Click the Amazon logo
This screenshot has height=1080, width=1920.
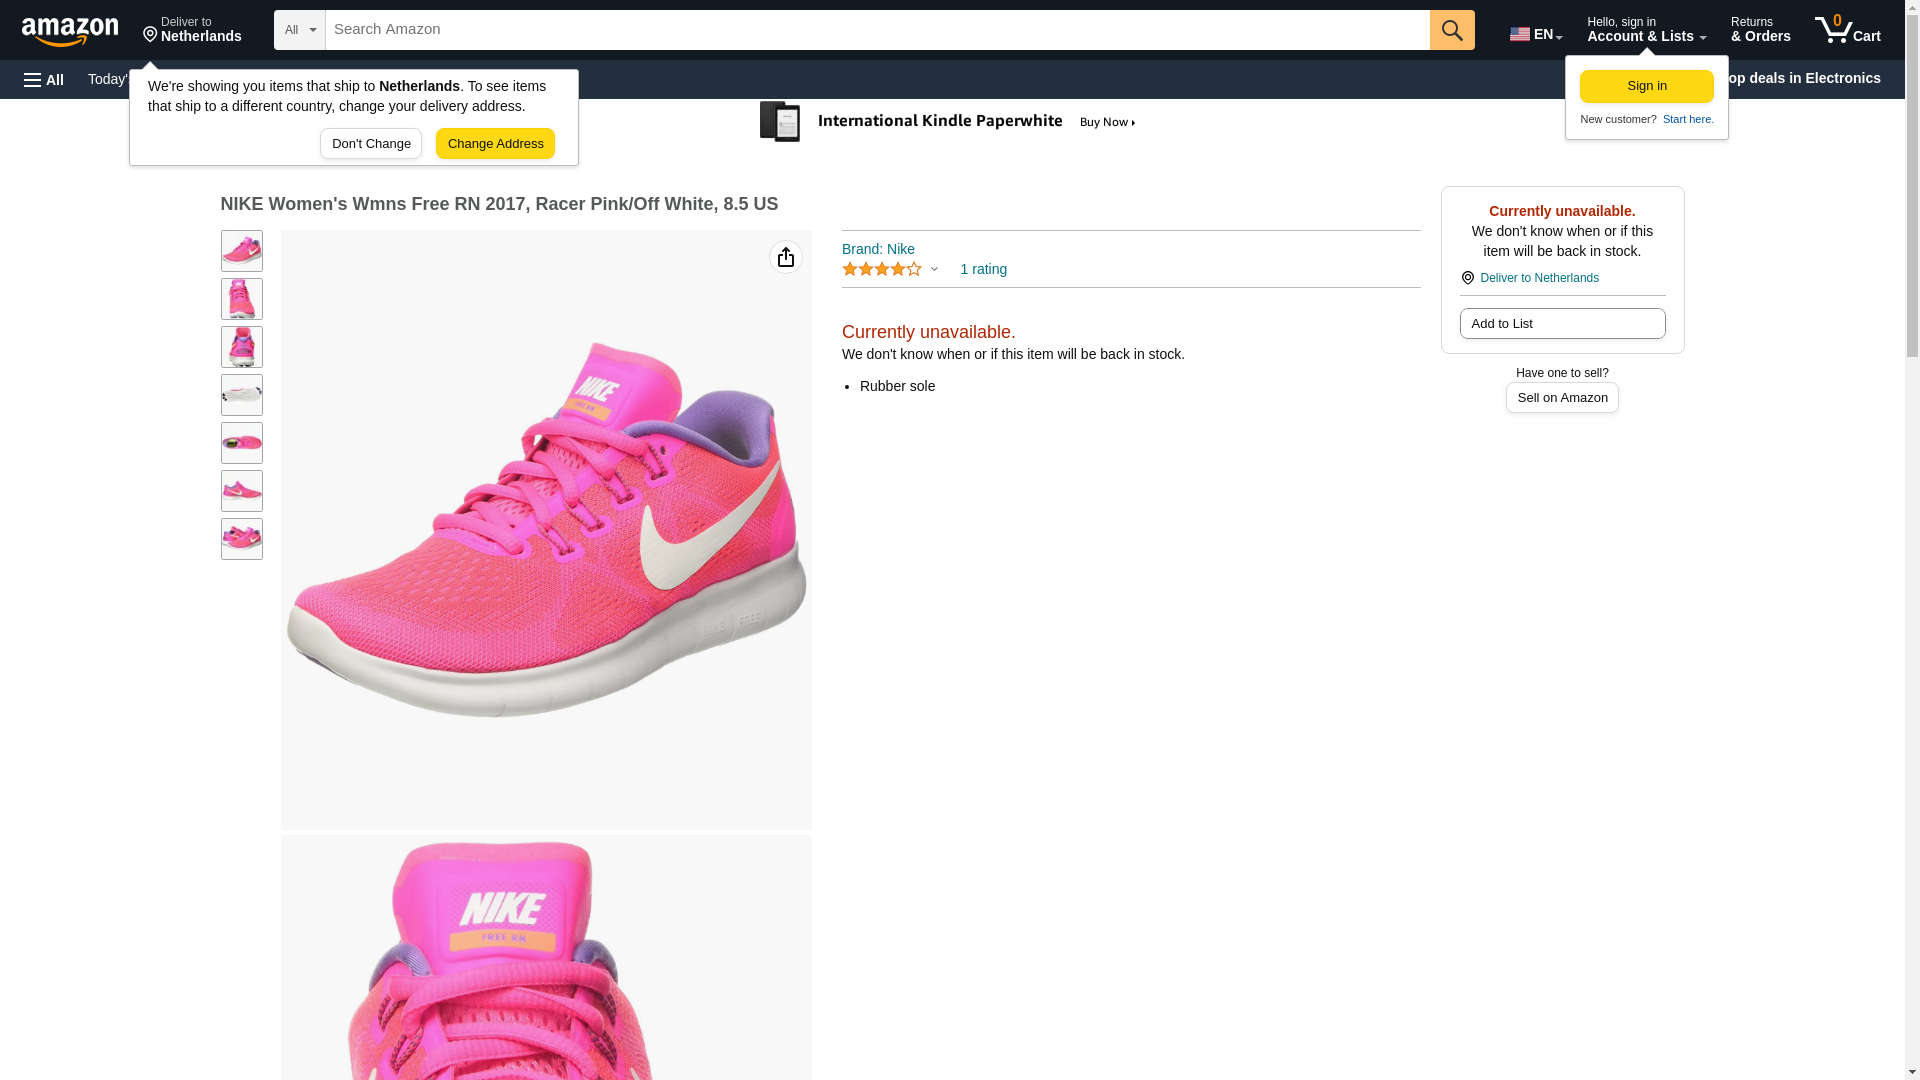[x=70, y=31]
